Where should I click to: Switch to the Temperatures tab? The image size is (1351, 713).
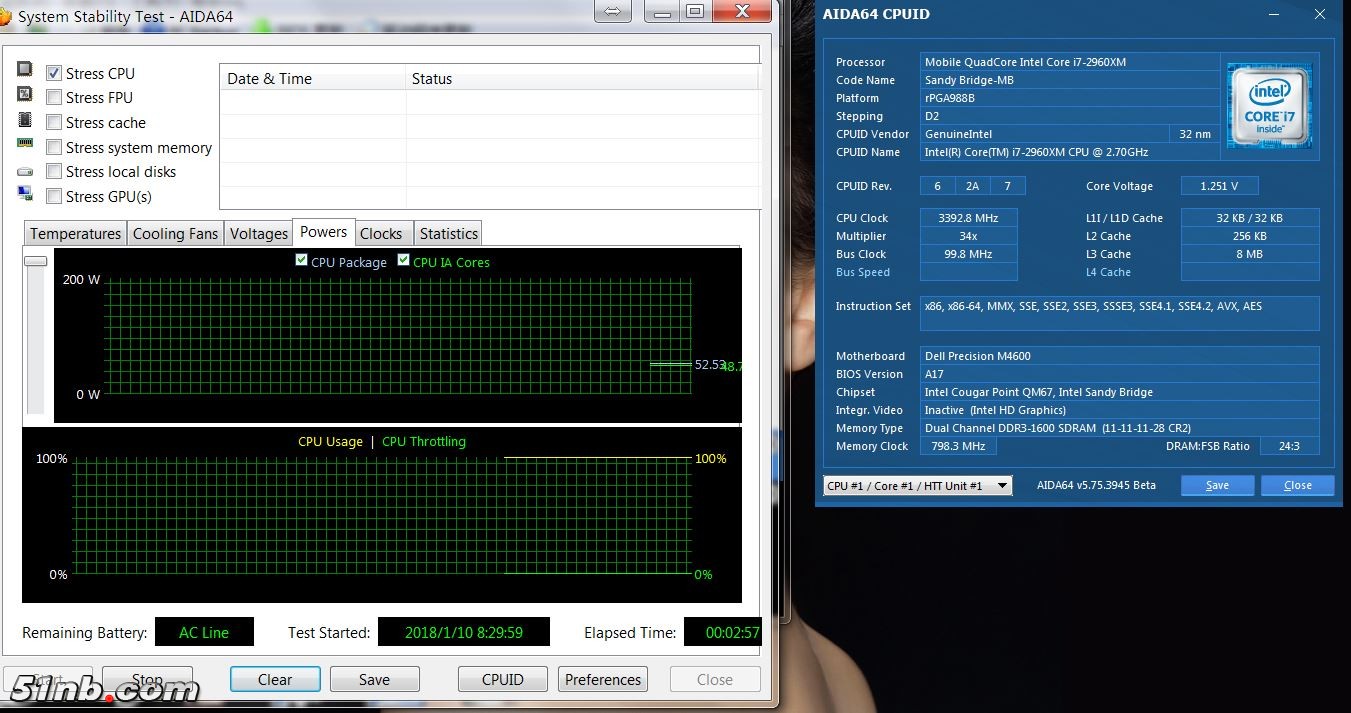[x=75, y=234]
